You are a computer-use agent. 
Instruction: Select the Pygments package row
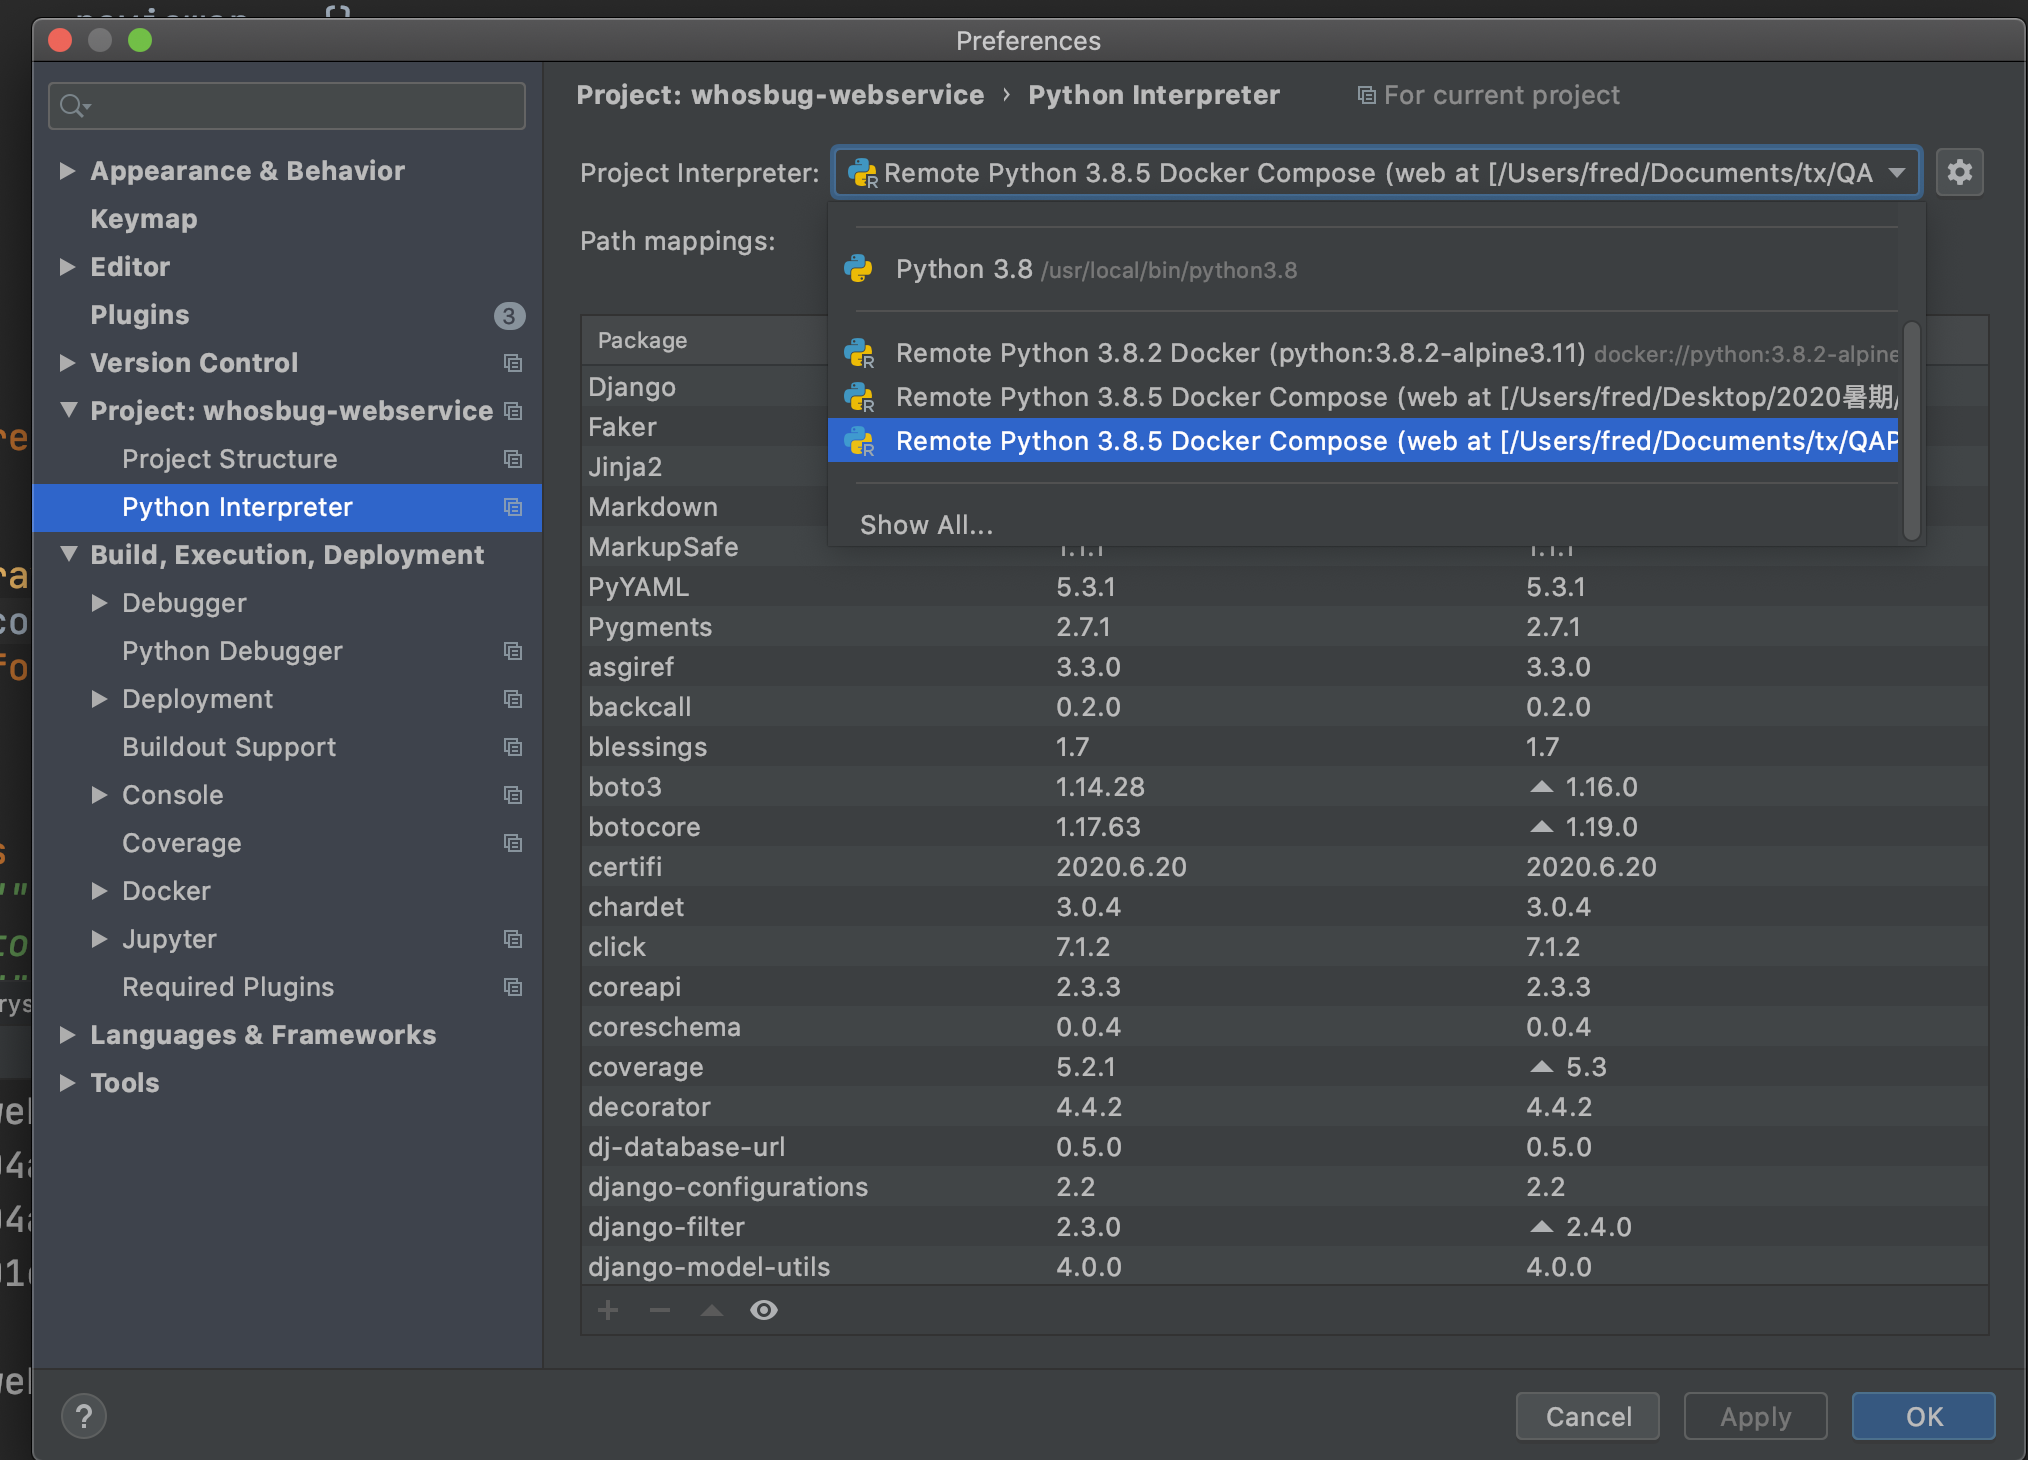[x=1284, y=627]
